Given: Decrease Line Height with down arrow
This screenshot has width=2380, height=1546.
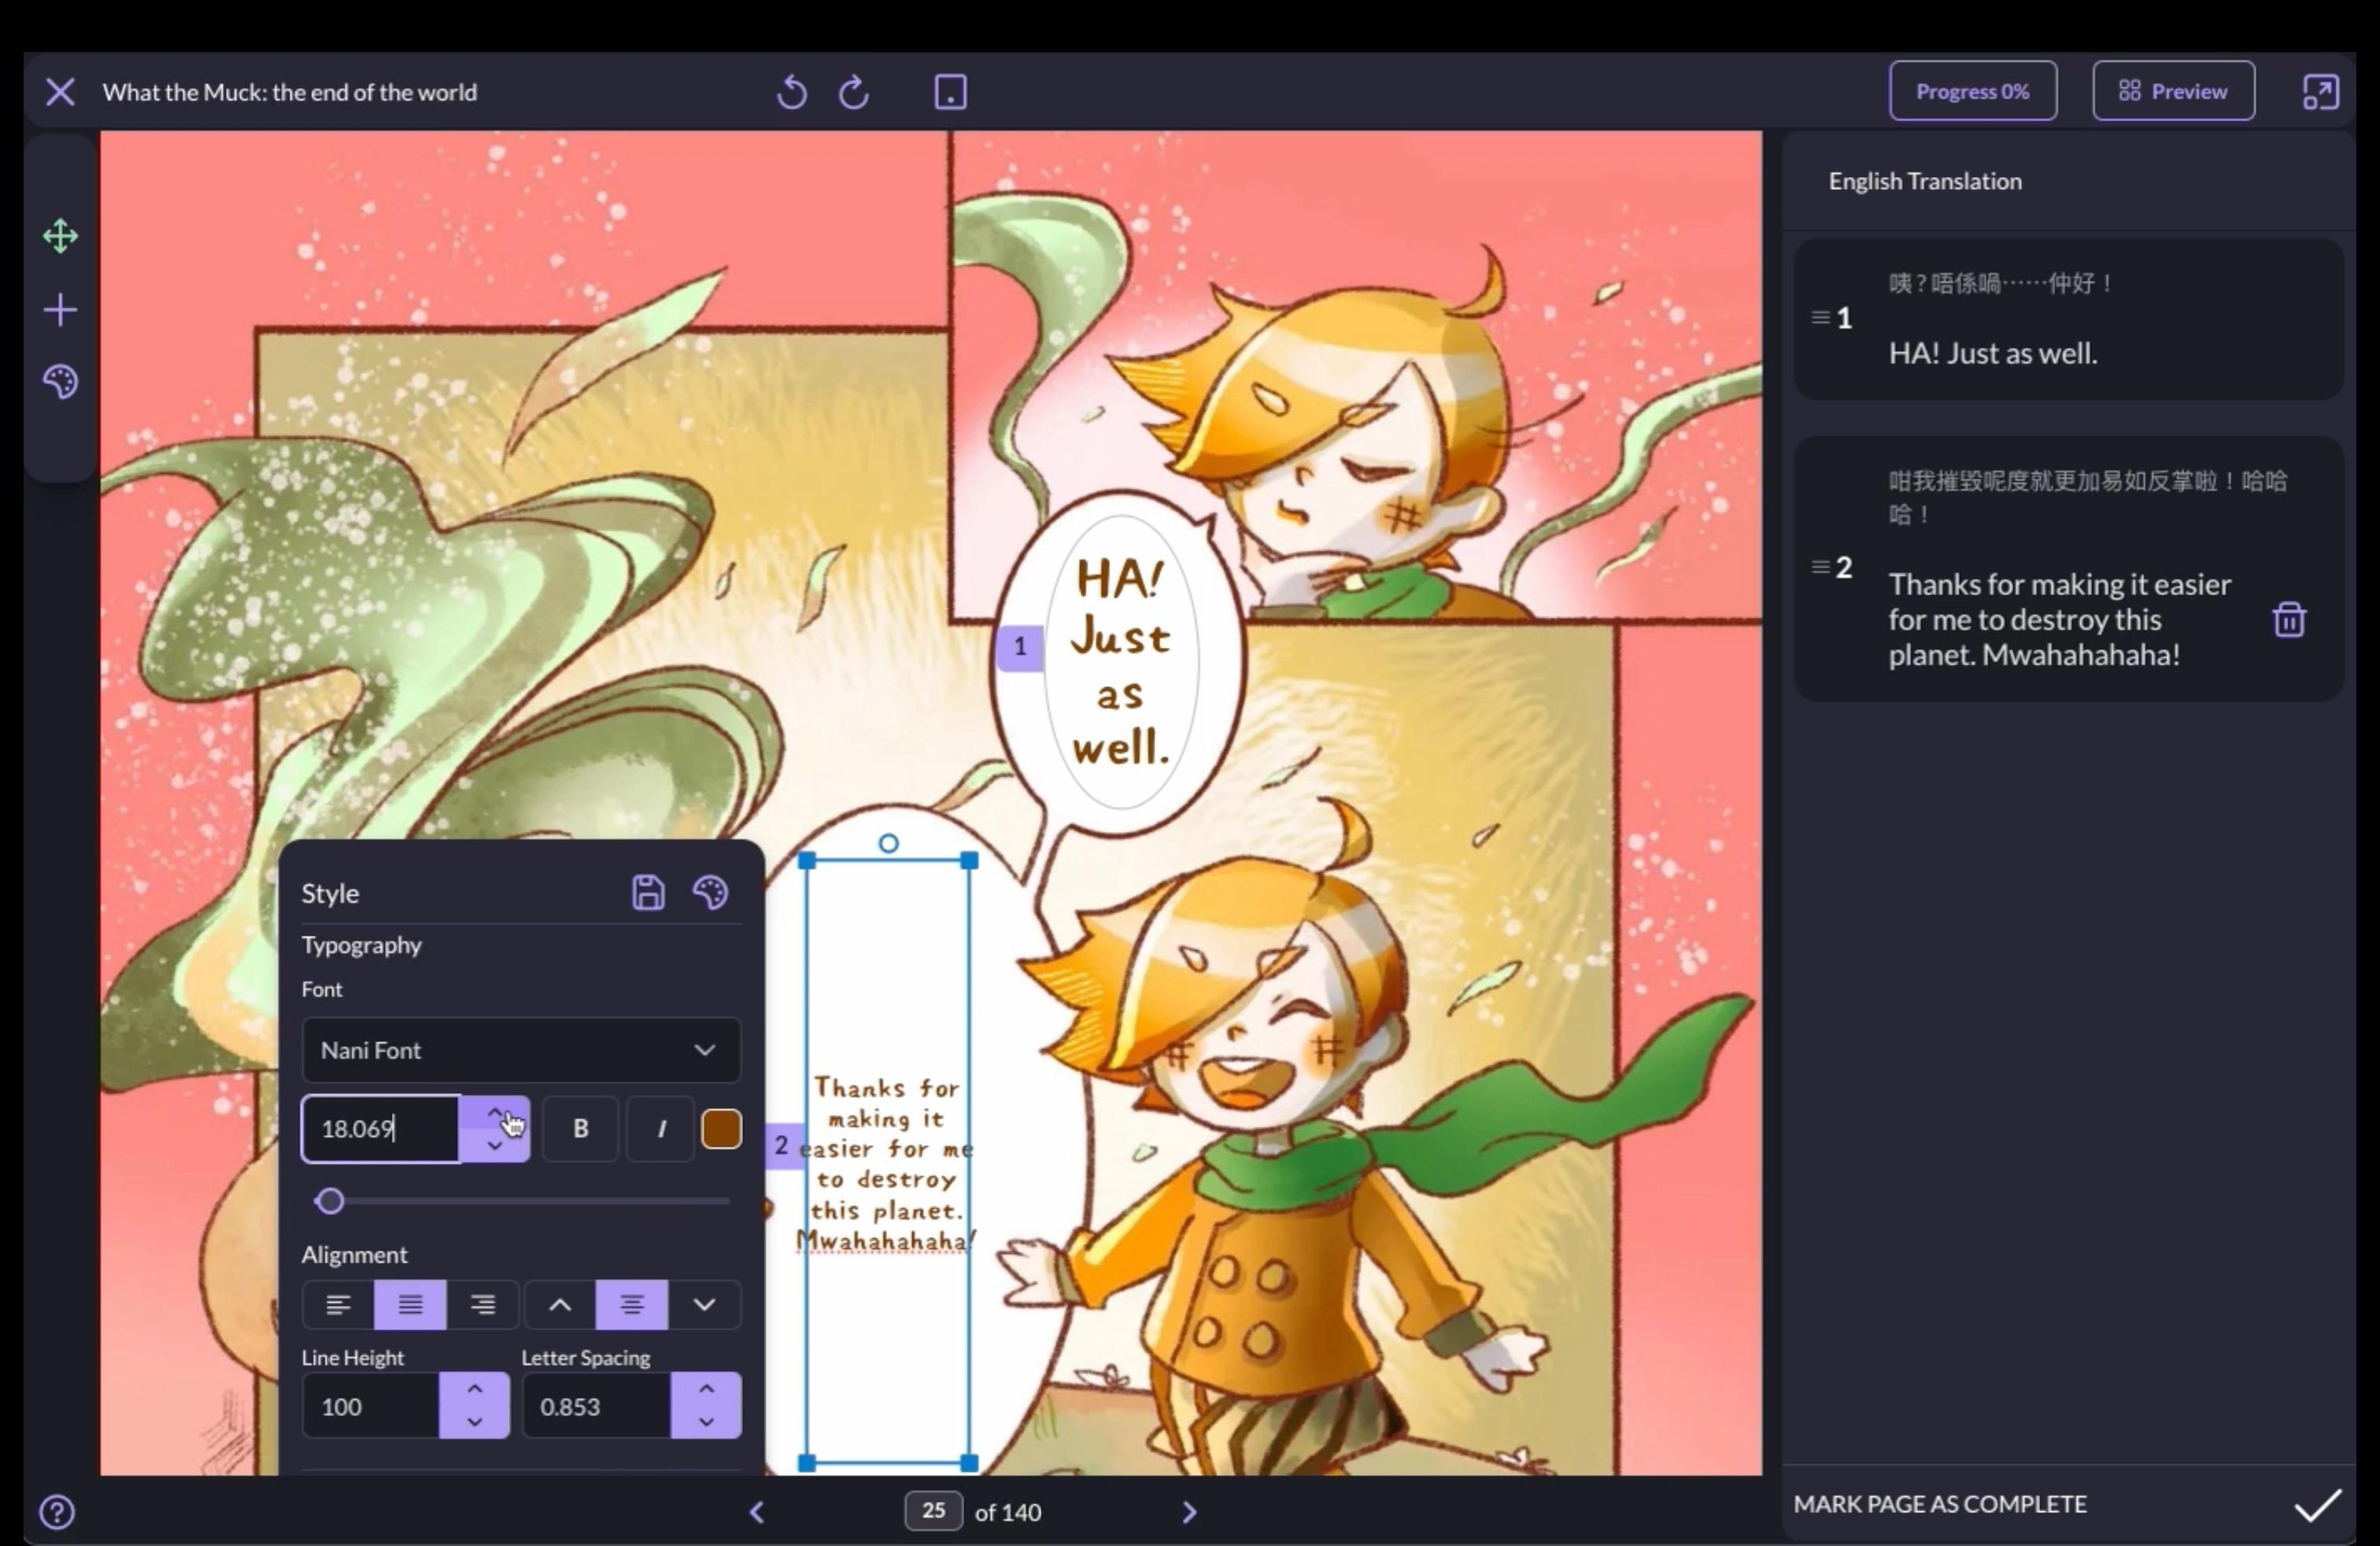Looking at the screenshot, I should pyautogui.click(x=475, y=1423).
